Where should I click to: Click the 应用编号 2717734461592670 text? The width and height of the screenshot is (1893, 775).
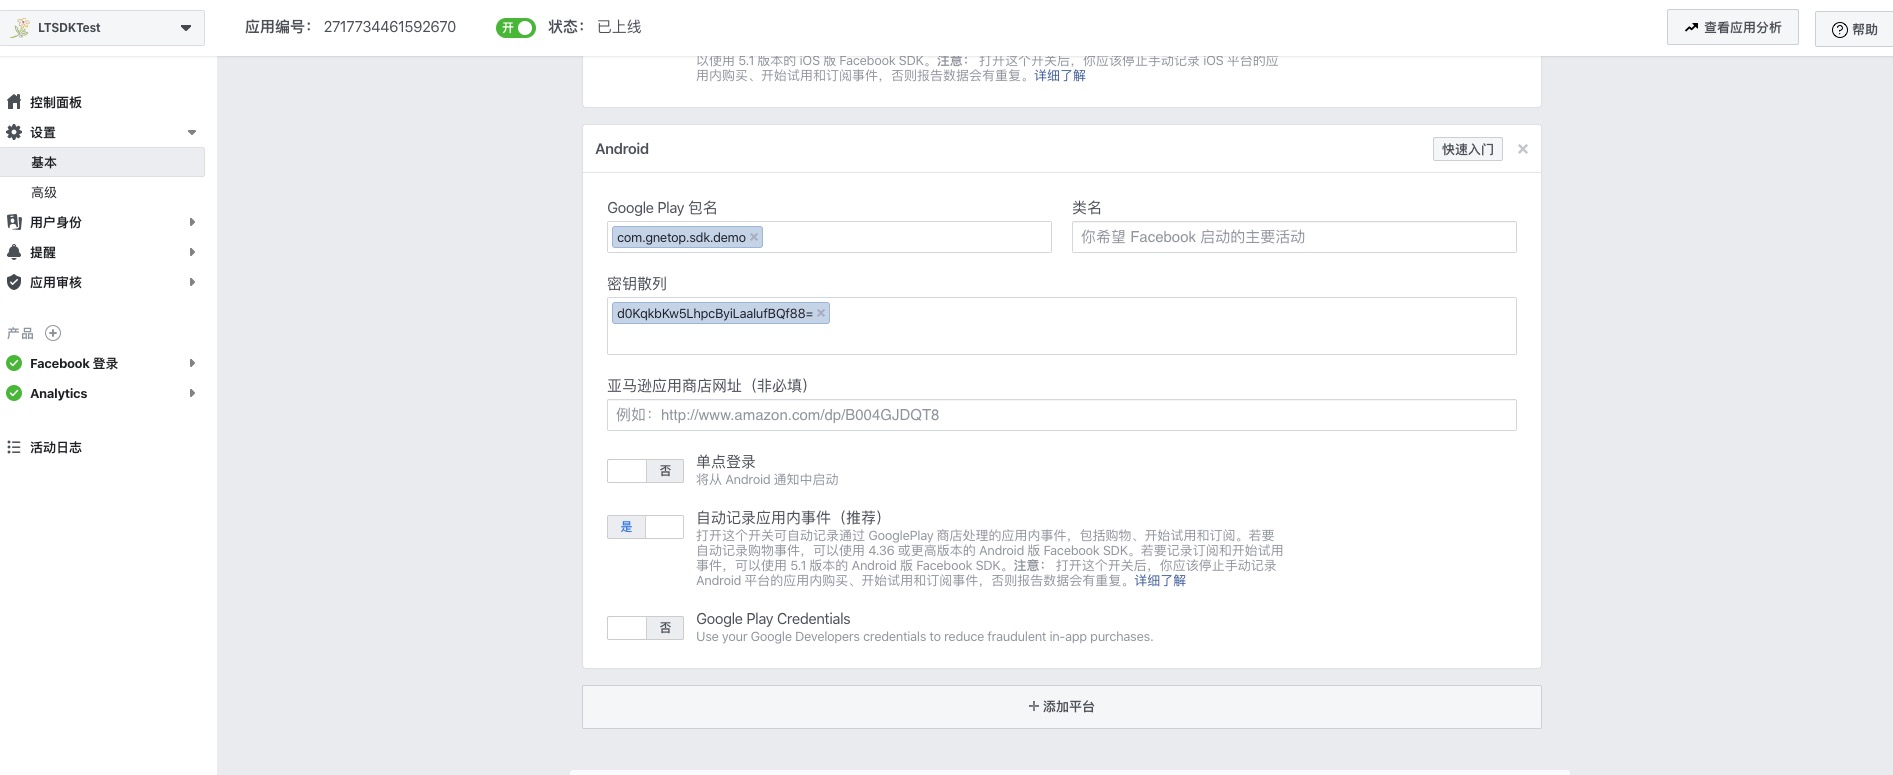pos(350,27)
